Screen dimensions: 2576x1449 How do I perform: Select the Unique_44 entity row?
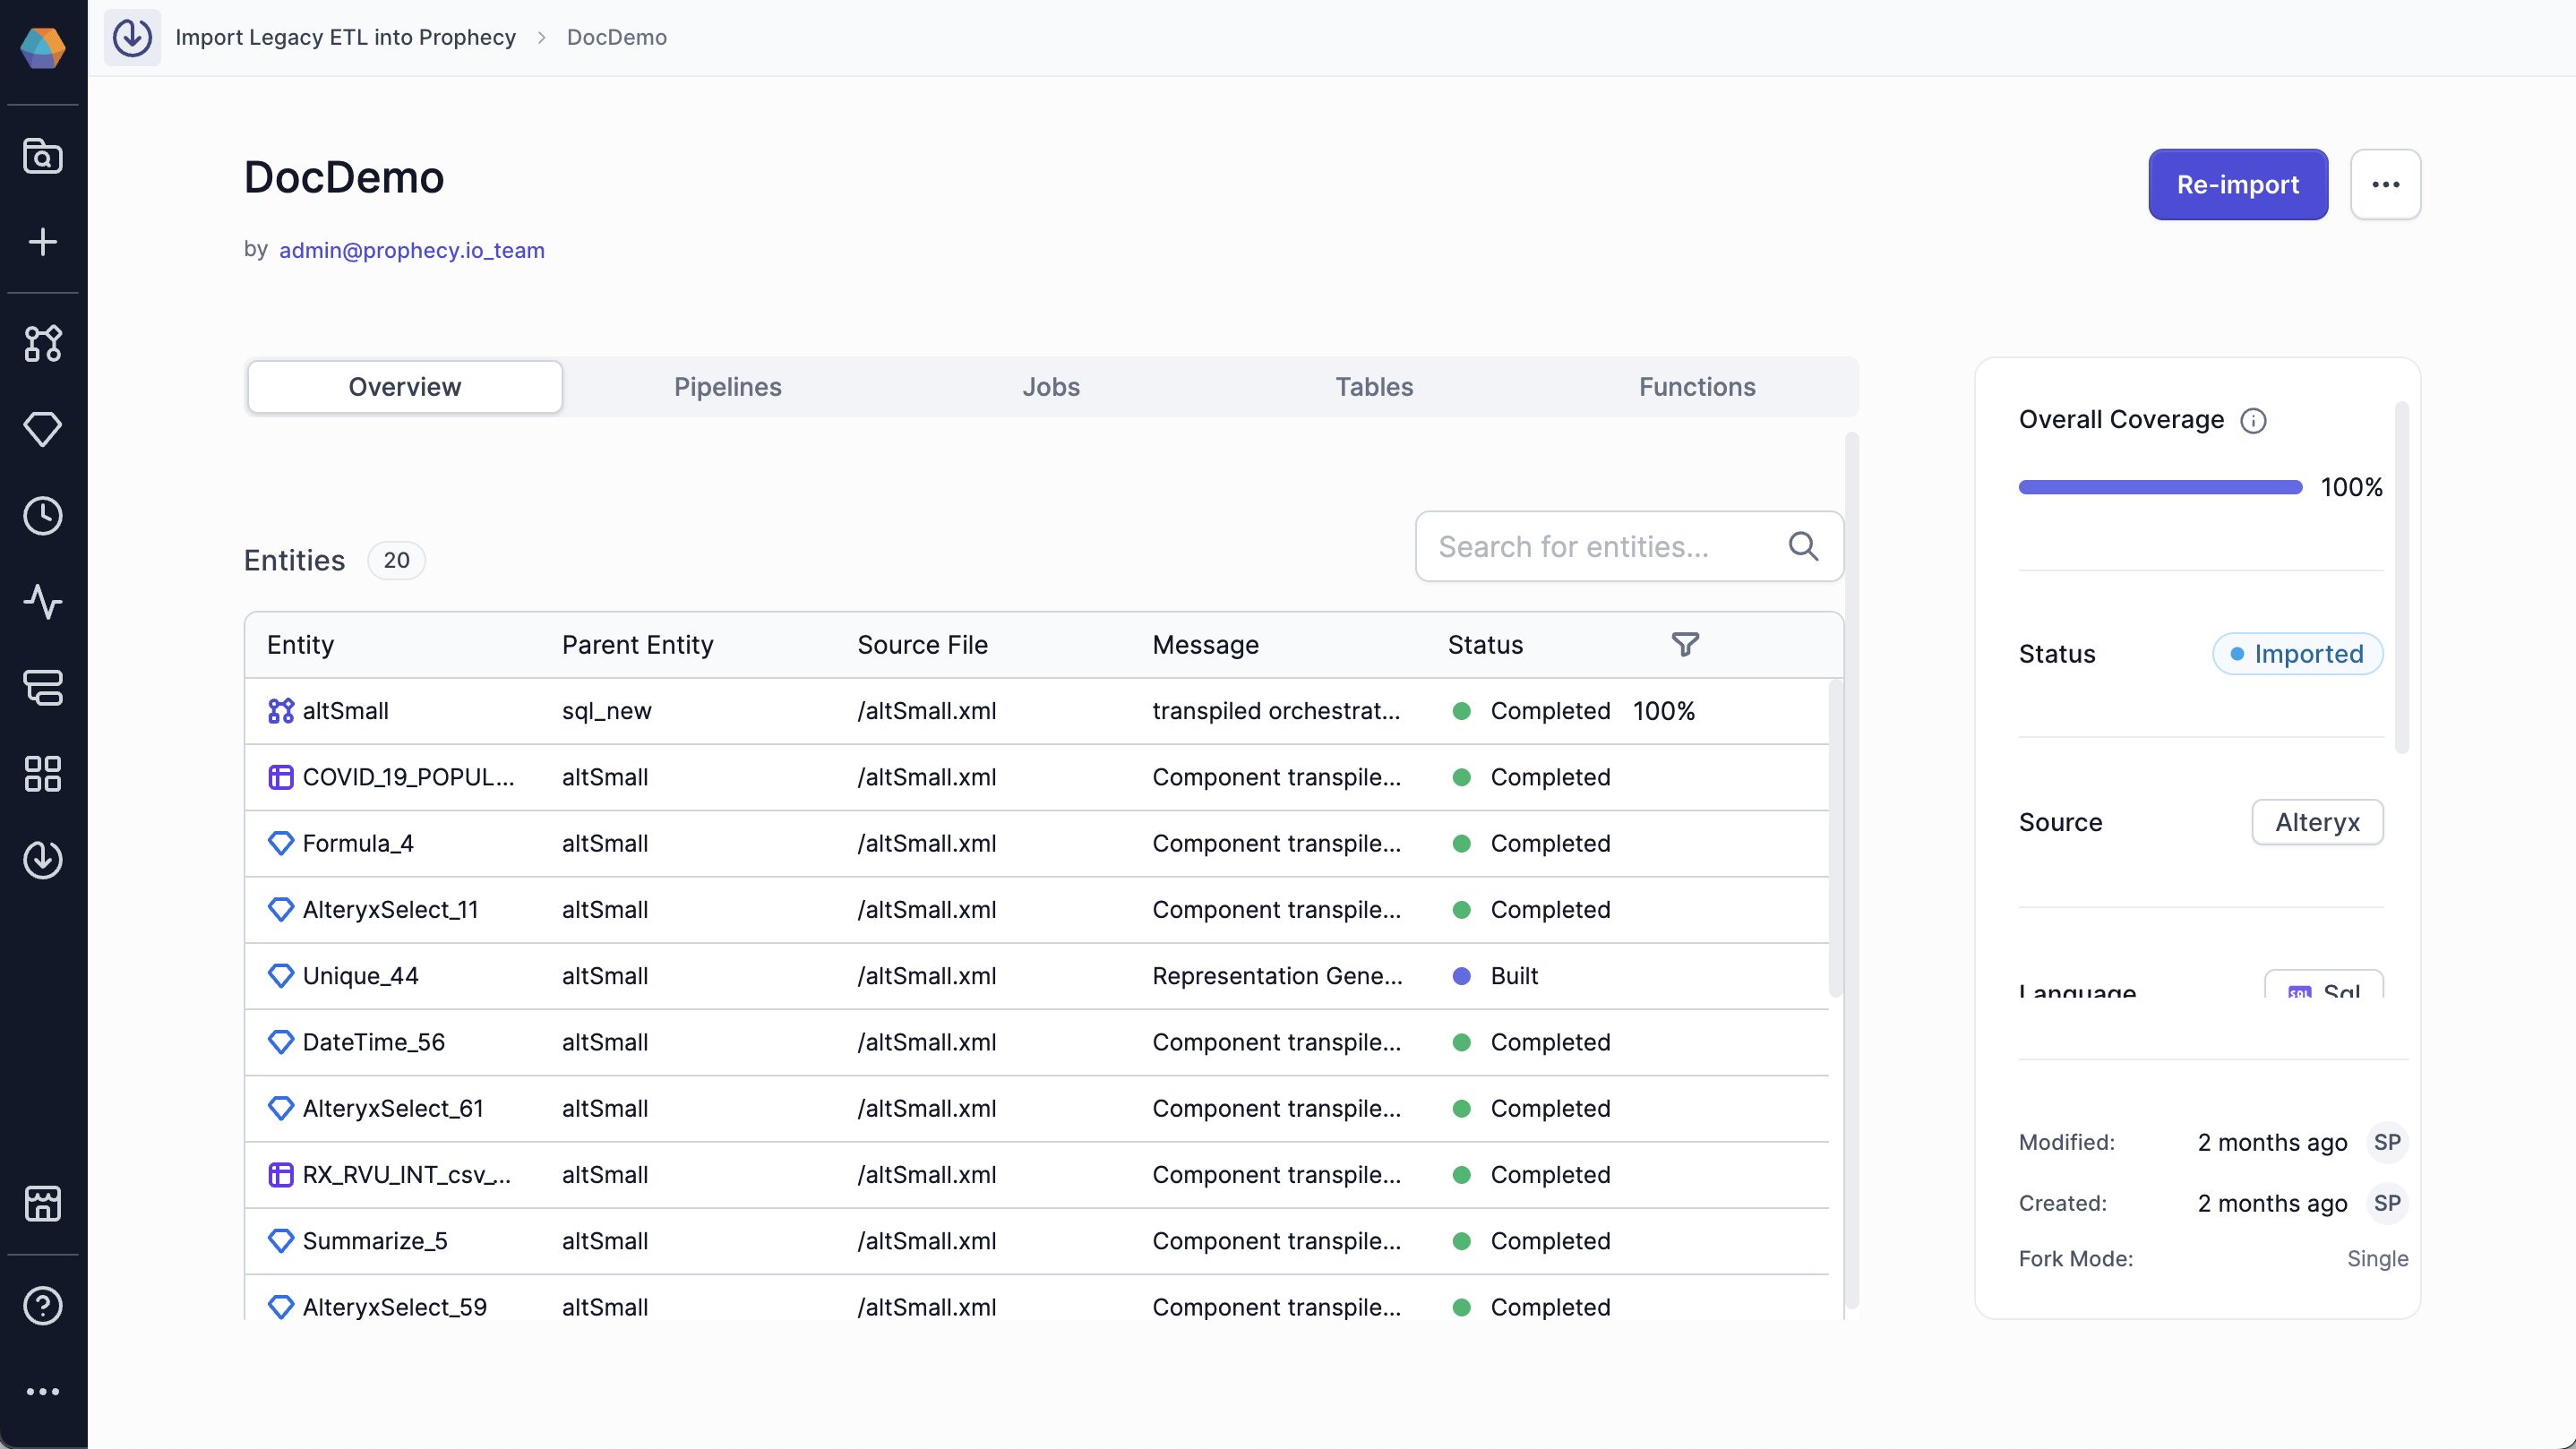click(x=361, y=976)
